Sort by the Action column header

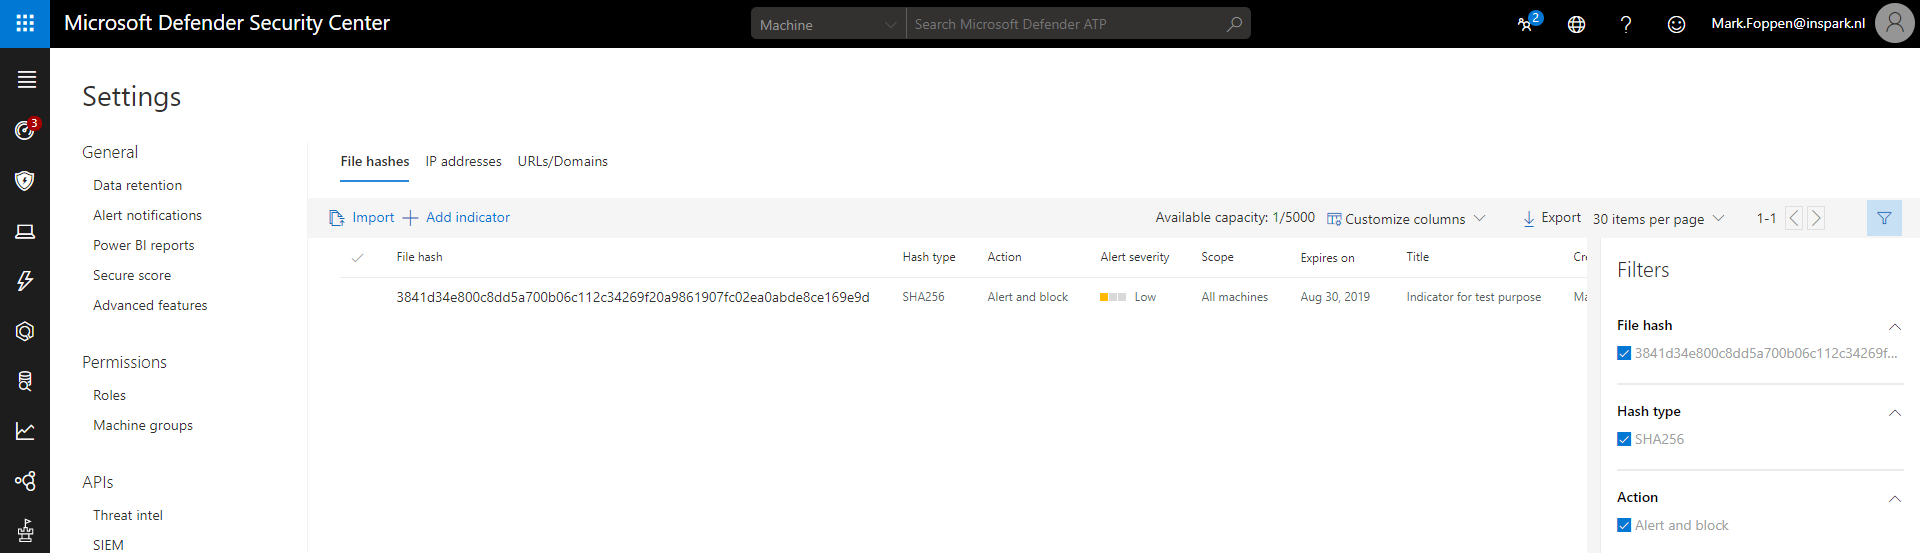[1004, 257]
